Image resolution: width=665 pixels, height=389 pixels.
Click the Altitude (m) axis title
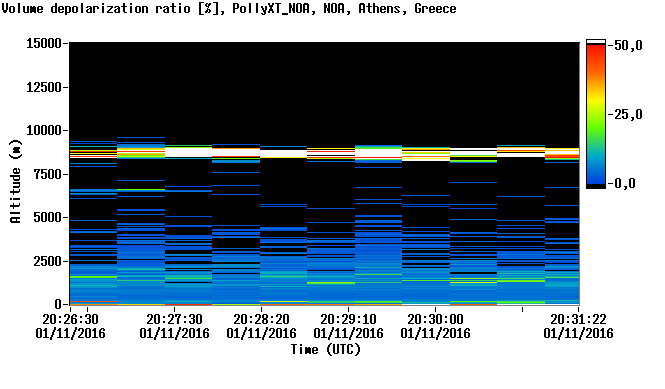[15, 181]
